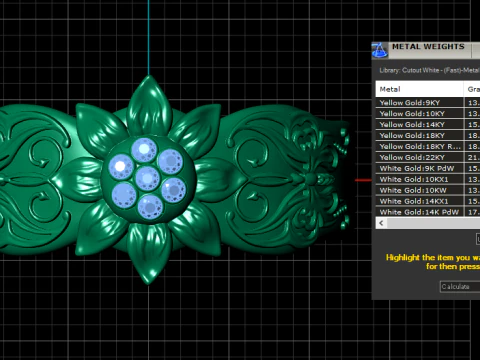Screen dimensions: 480x360
Task: Select the Yellow Gold:22KY row
Action: point(428,157)
